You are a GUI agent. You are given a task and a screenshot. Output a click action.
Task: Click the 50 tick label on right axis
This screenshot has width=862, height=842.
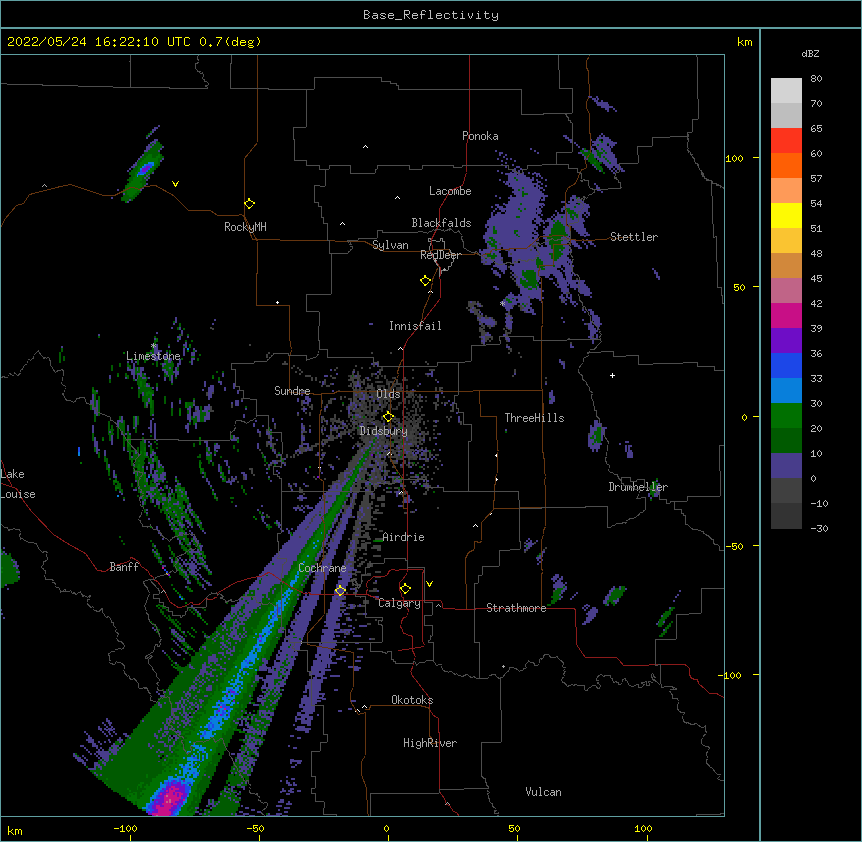(739, 287)
